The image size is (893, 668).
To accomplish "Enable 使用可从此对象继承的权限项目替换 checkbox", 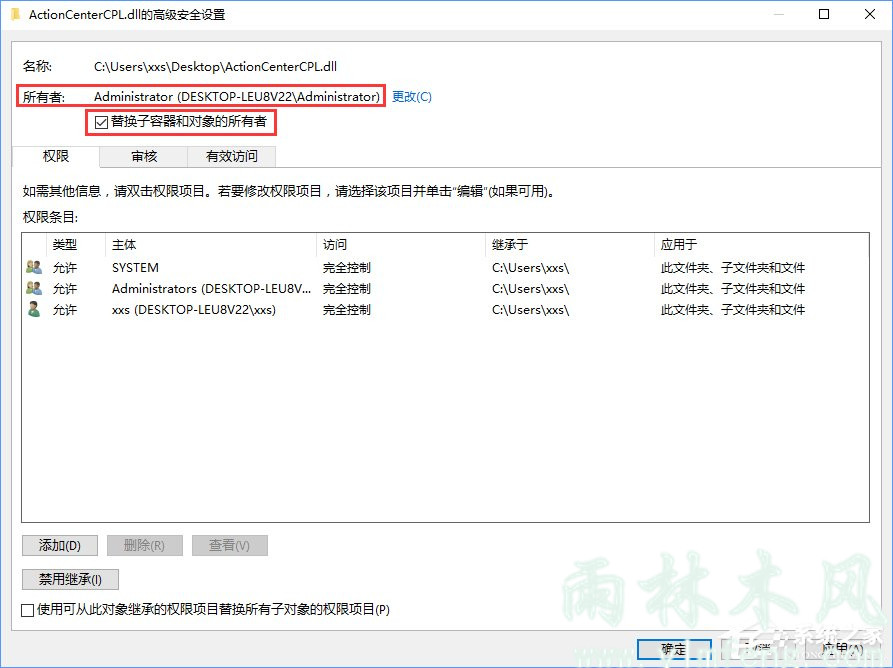I will pyautogui.click(x=27, y=610).
